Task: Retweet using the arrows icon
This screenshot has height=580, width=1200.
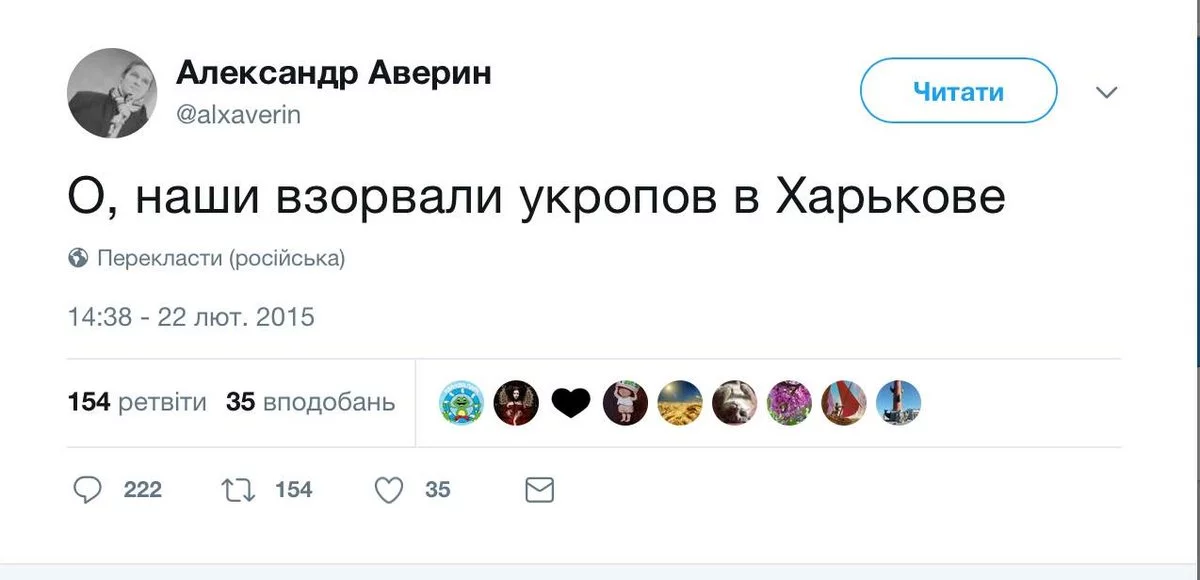Action: coord(237,490)
